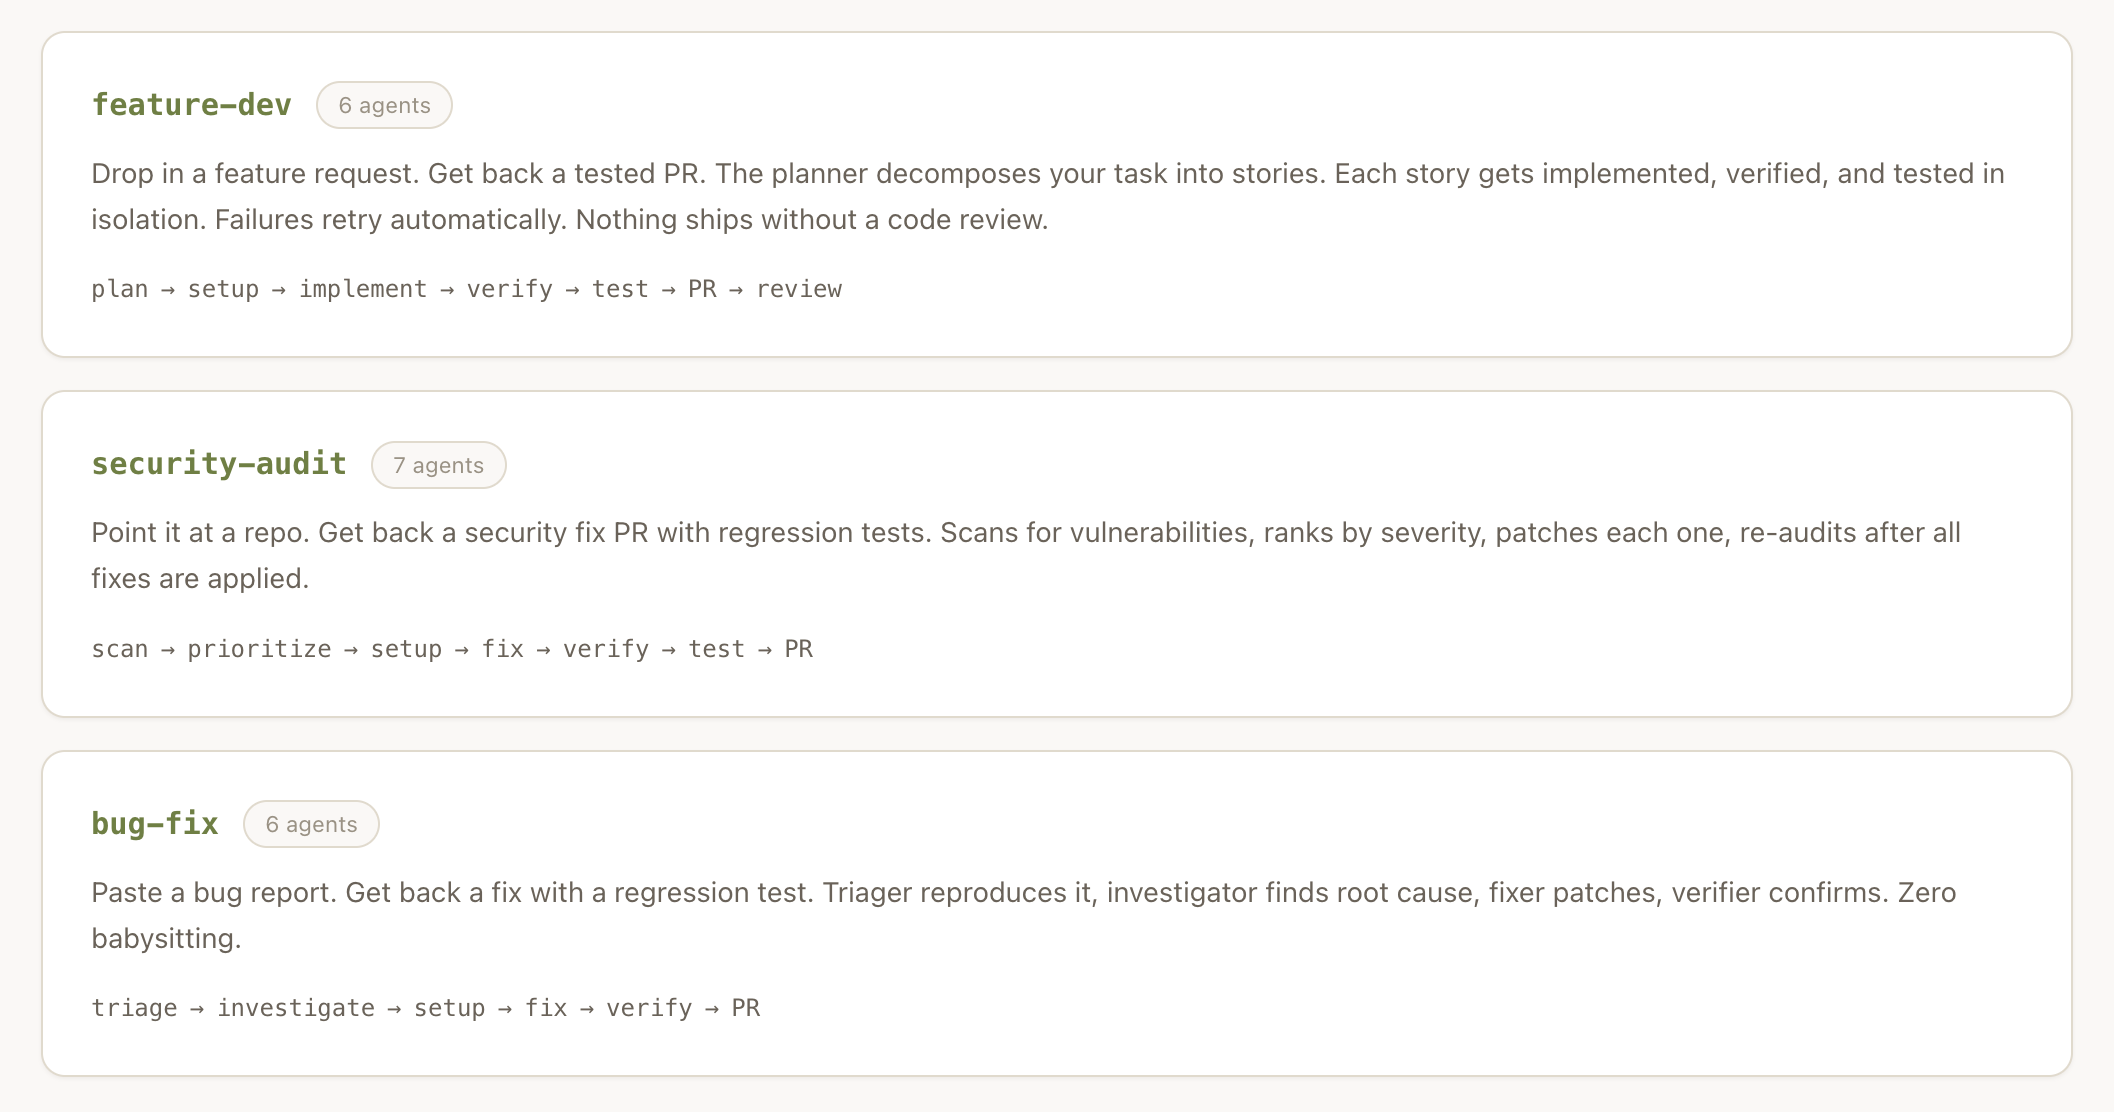Open the feature-dev workflow title
This screenshot has height=1112, width=2114.
tap(191, 105)
